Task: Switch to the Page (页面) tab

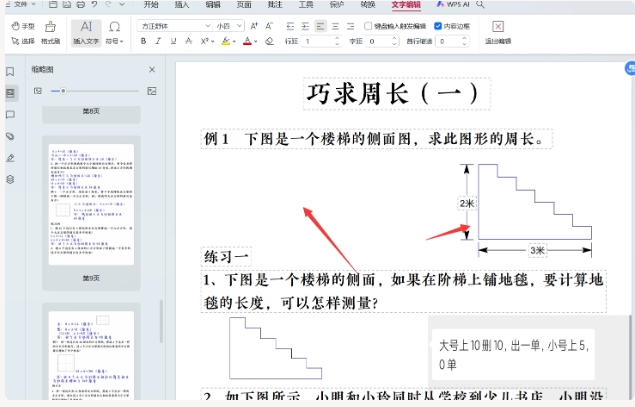Action: pyautogui.click(x=244, y=4)
